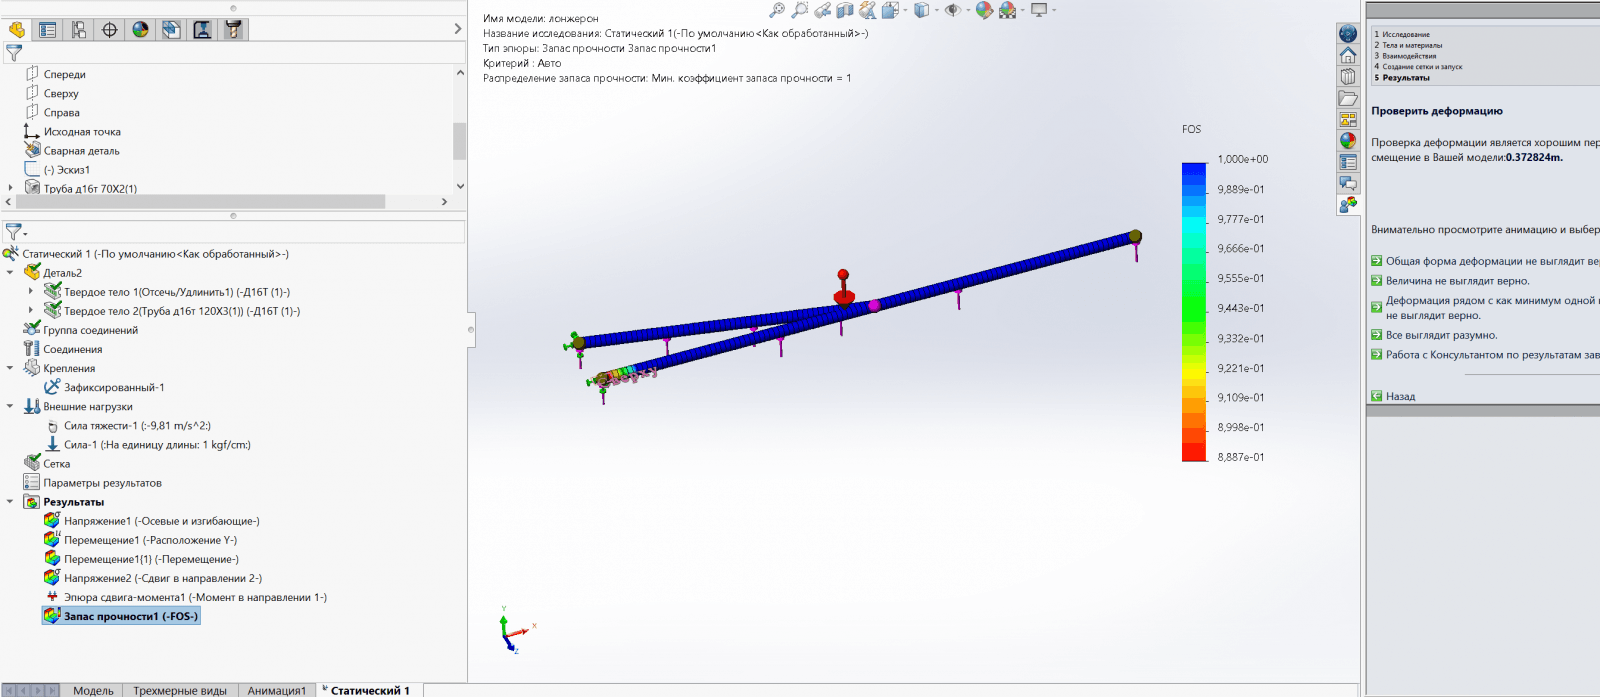Click the Назад link in the advisor
Screen dimensions: 1600x697
(x=1400, y=396)
